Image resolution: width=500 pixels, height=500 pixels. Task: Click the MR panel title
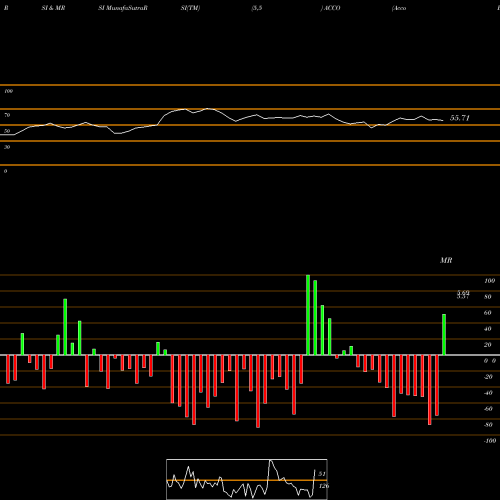tap(446, 260)
